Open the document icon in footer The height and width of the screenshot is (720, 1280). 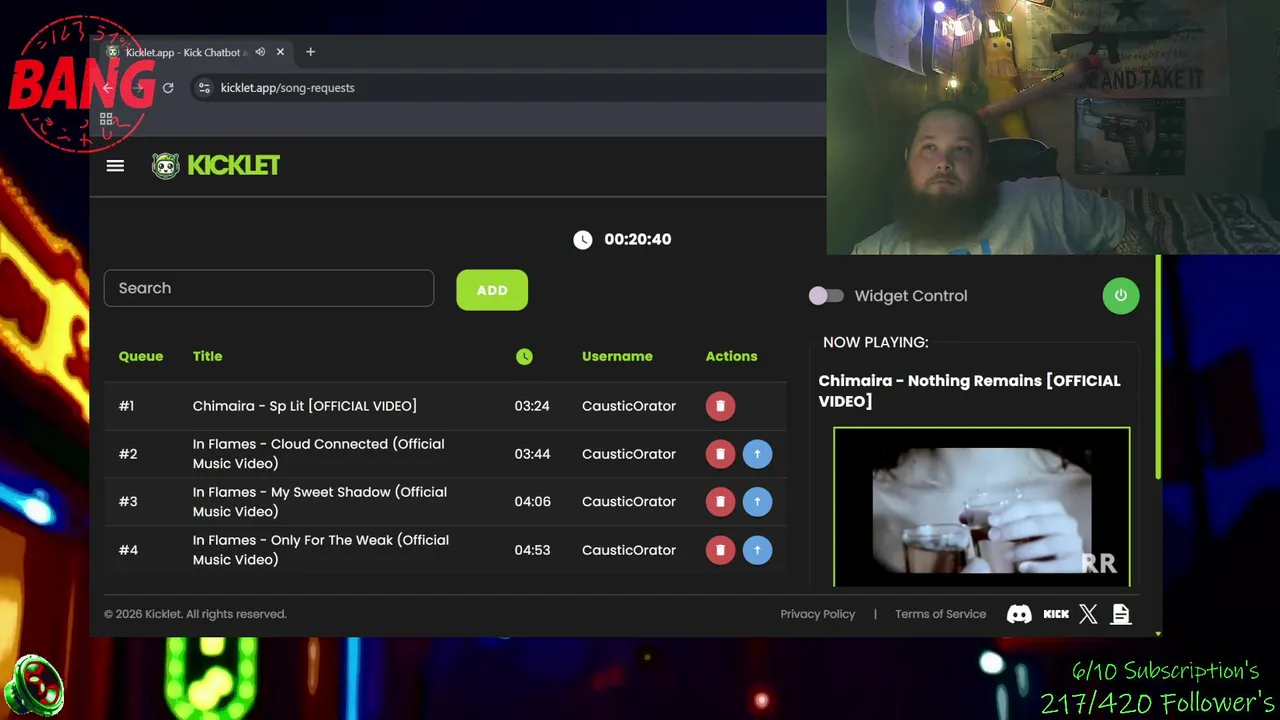[1121, 614]
